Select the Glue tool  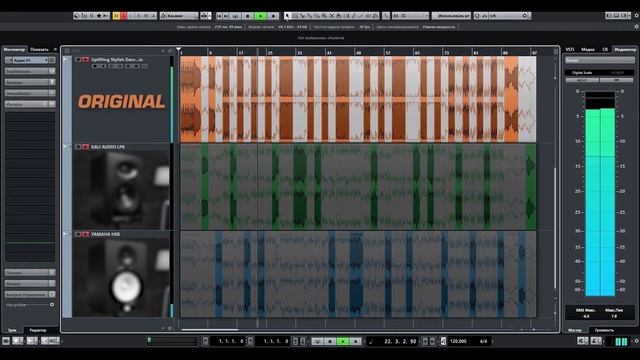pos(309,16)
